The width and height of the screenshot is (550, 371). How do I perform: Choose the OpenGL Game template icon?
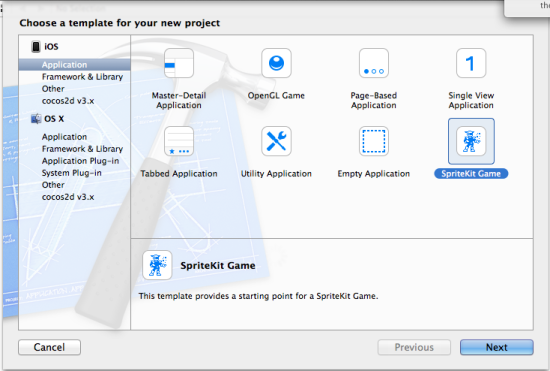click(x=276, y=63)
